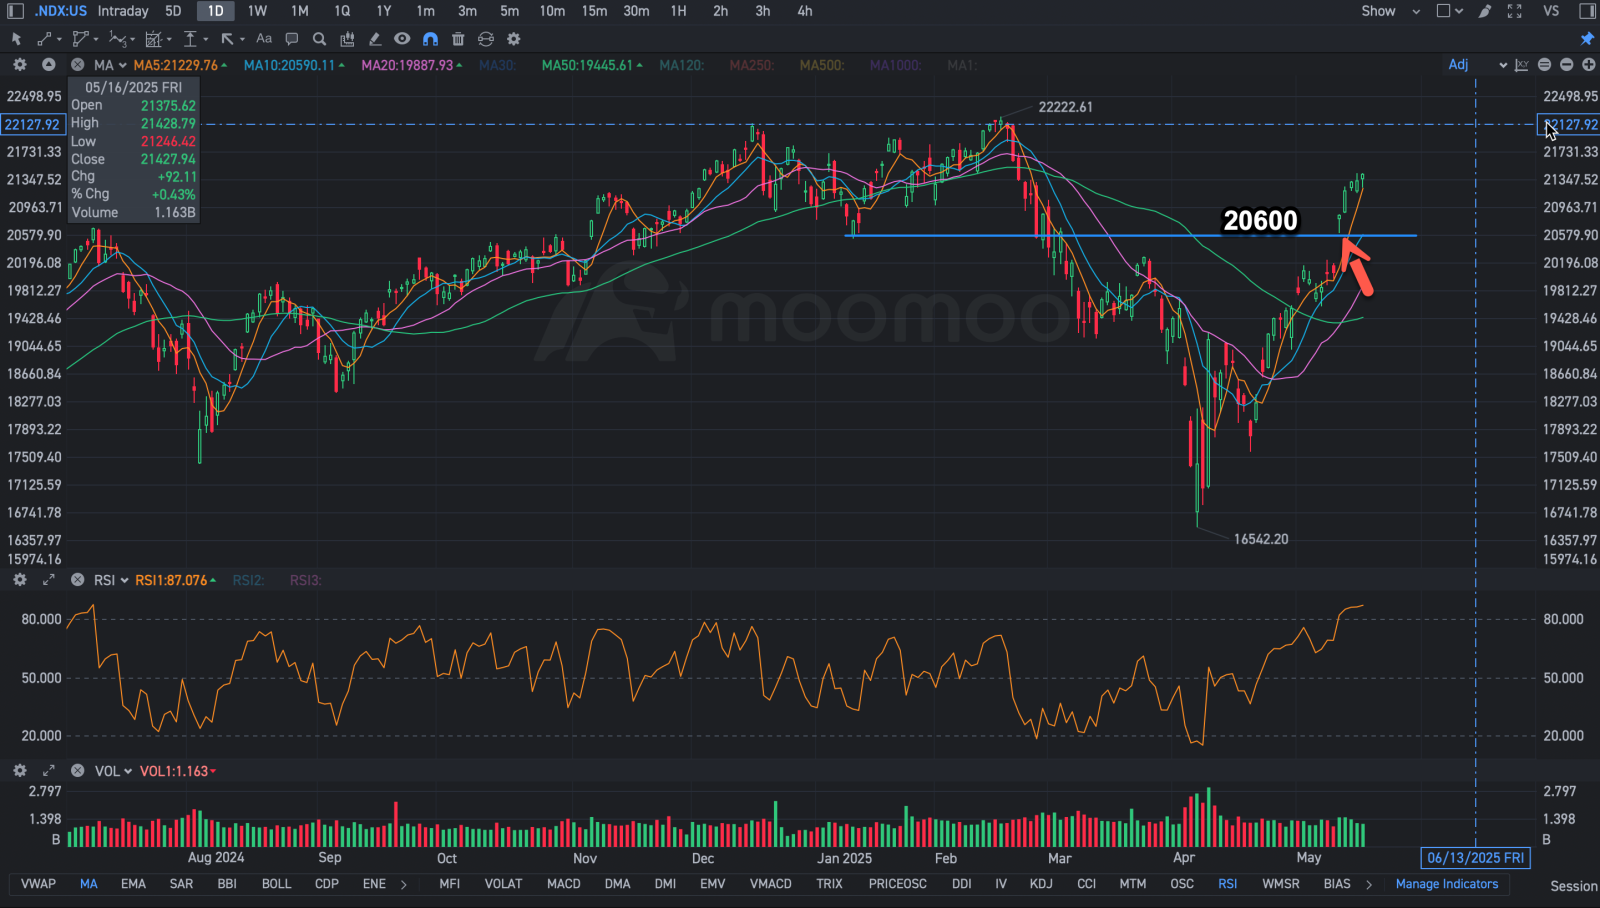Toggle drawings visibility with eye icon

(x=402, y=39)
